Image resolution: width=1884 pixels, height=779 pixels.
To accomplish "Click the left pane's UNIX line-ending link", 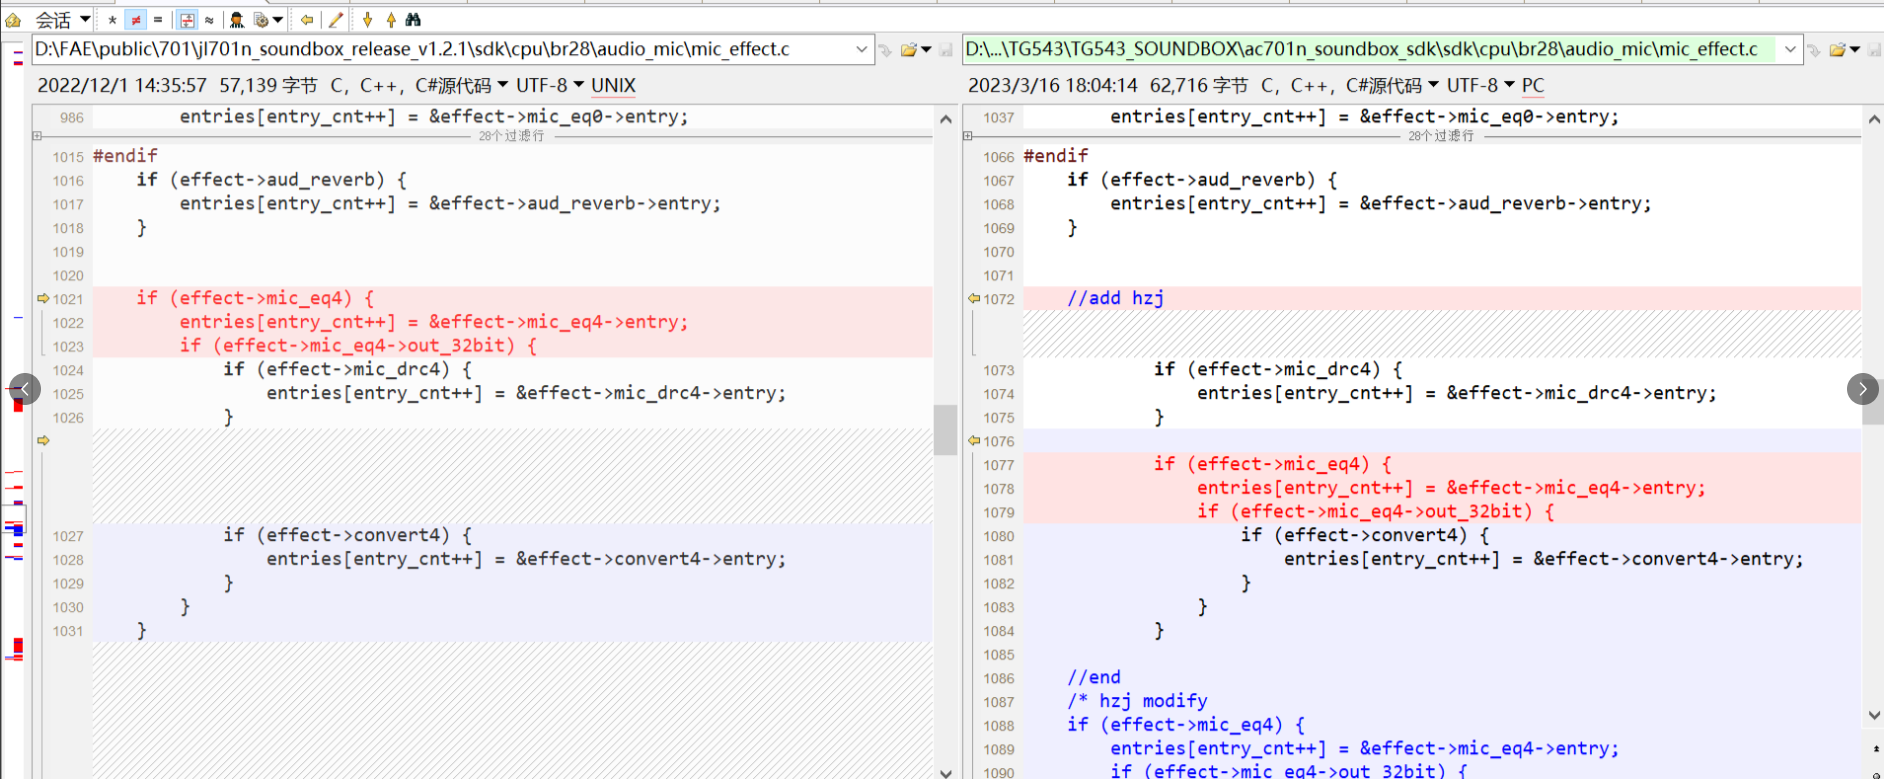I will coord(613,86).
